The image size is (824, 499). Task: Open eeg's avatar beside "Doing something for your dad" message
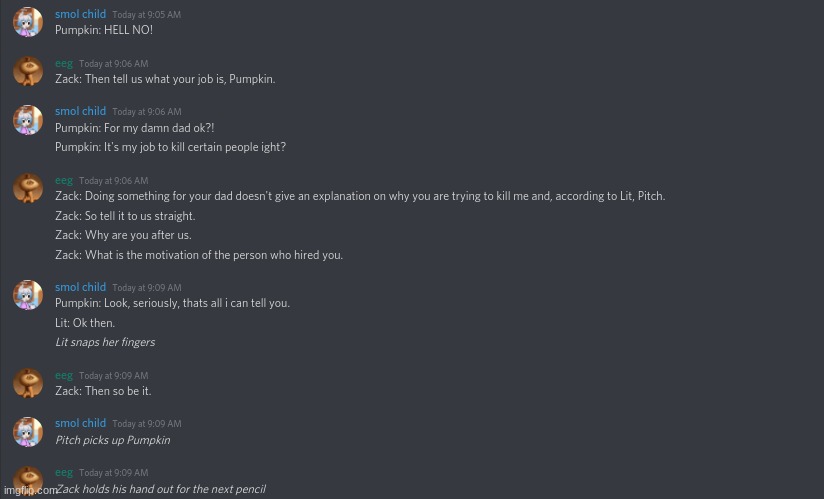tap(28, 188)
